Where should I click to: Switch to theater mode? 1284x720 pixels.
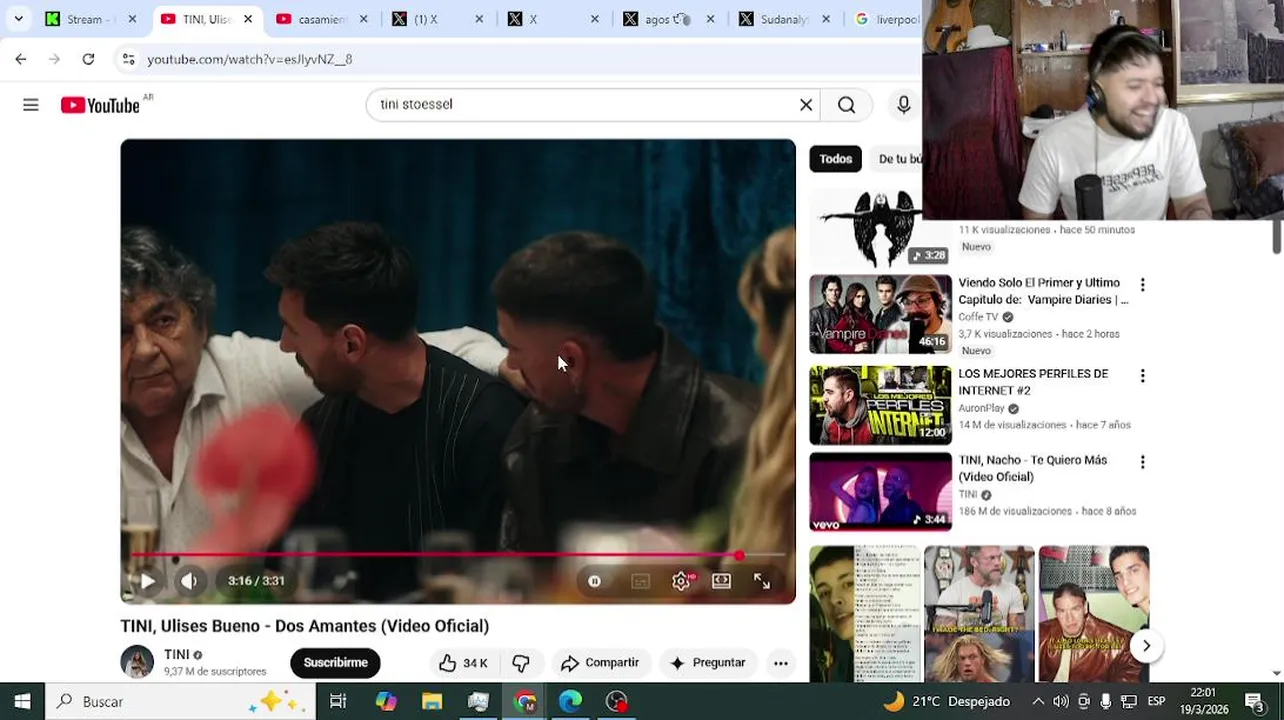pos(721,581)
